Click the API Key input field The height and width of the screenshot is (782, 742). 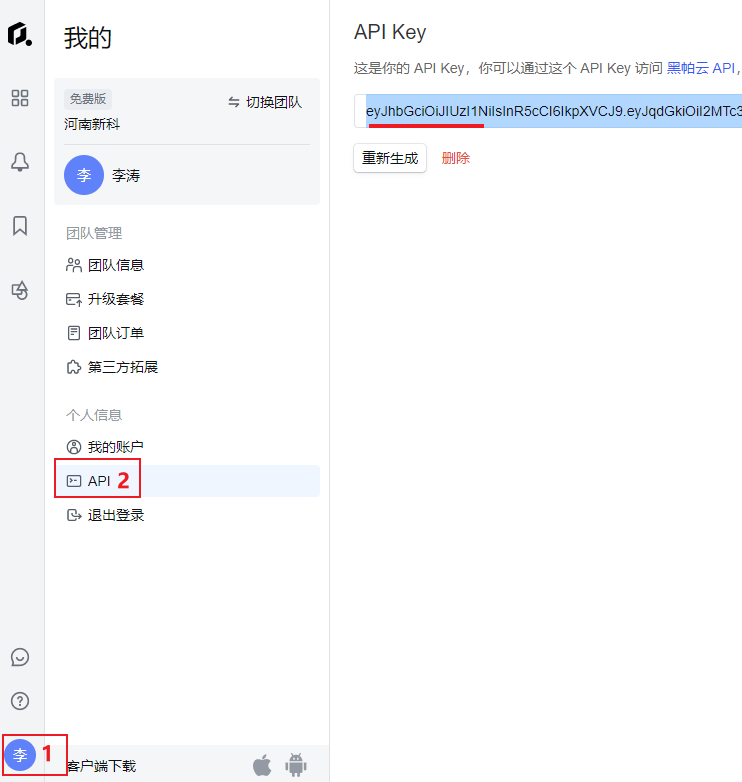pos(548,111)
